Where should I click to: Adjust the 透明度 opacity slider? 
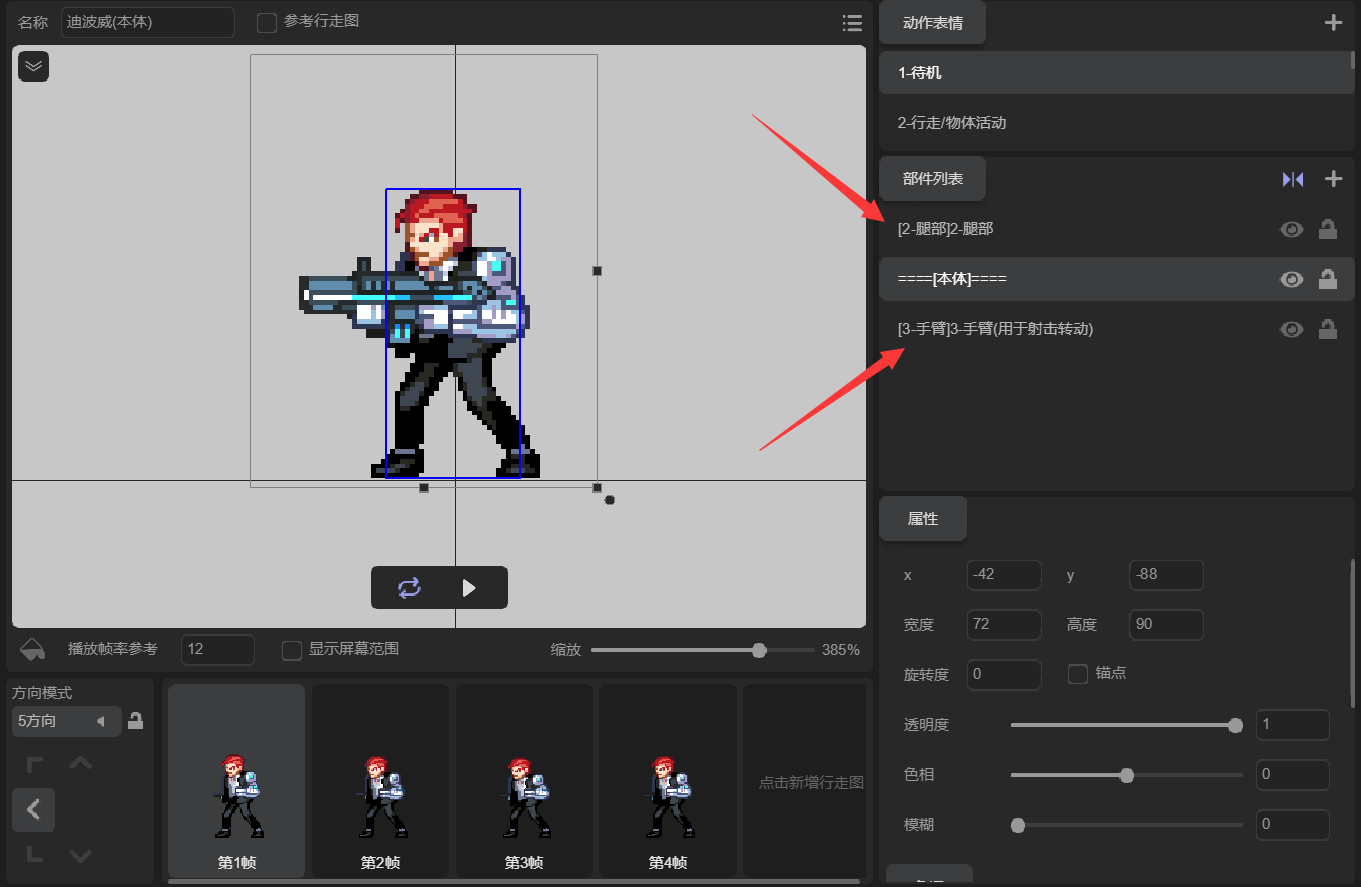(x=1126, y=725)
